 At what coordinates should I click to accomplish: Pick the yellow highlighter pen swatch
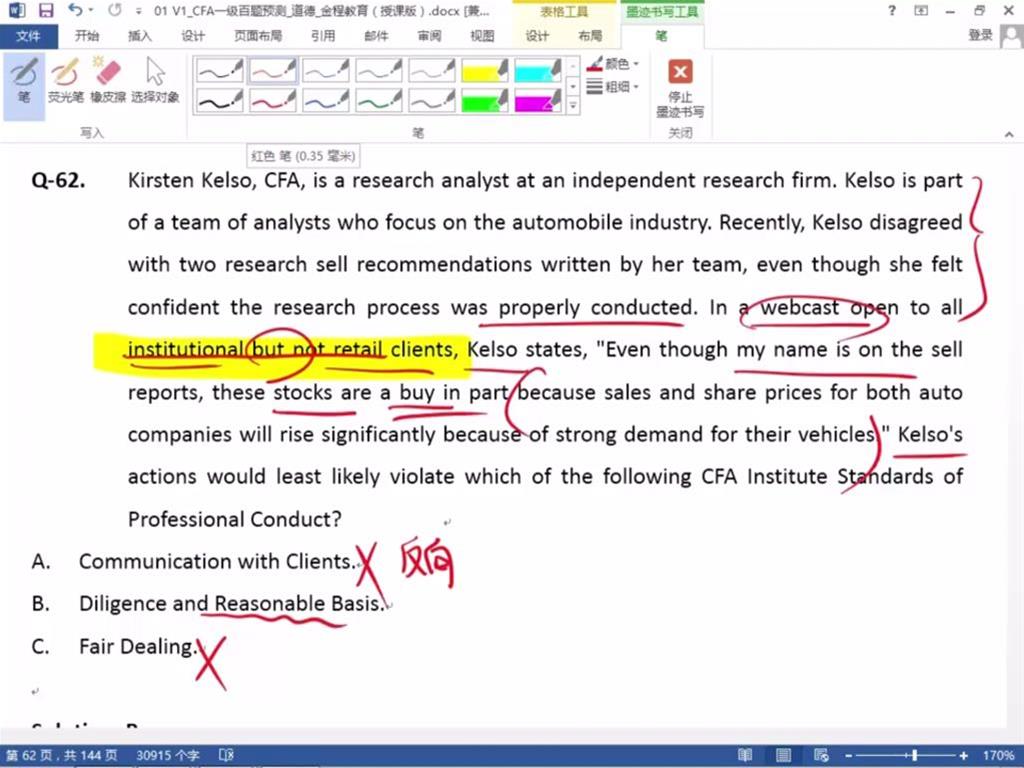pos(485,71)
